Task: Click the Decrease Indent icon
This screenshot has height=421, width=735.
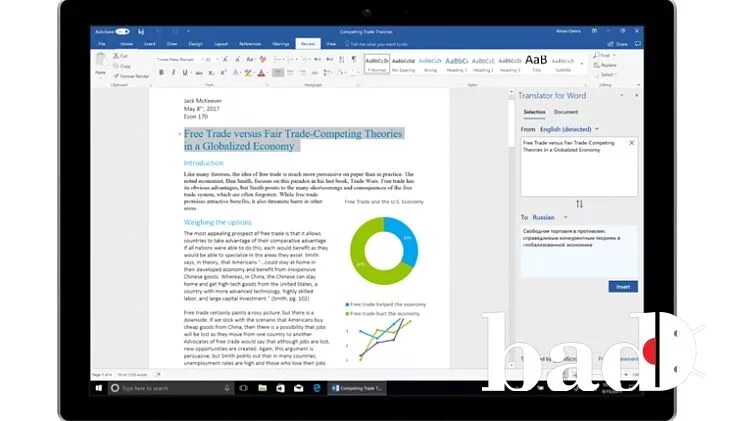Action: 317,59
